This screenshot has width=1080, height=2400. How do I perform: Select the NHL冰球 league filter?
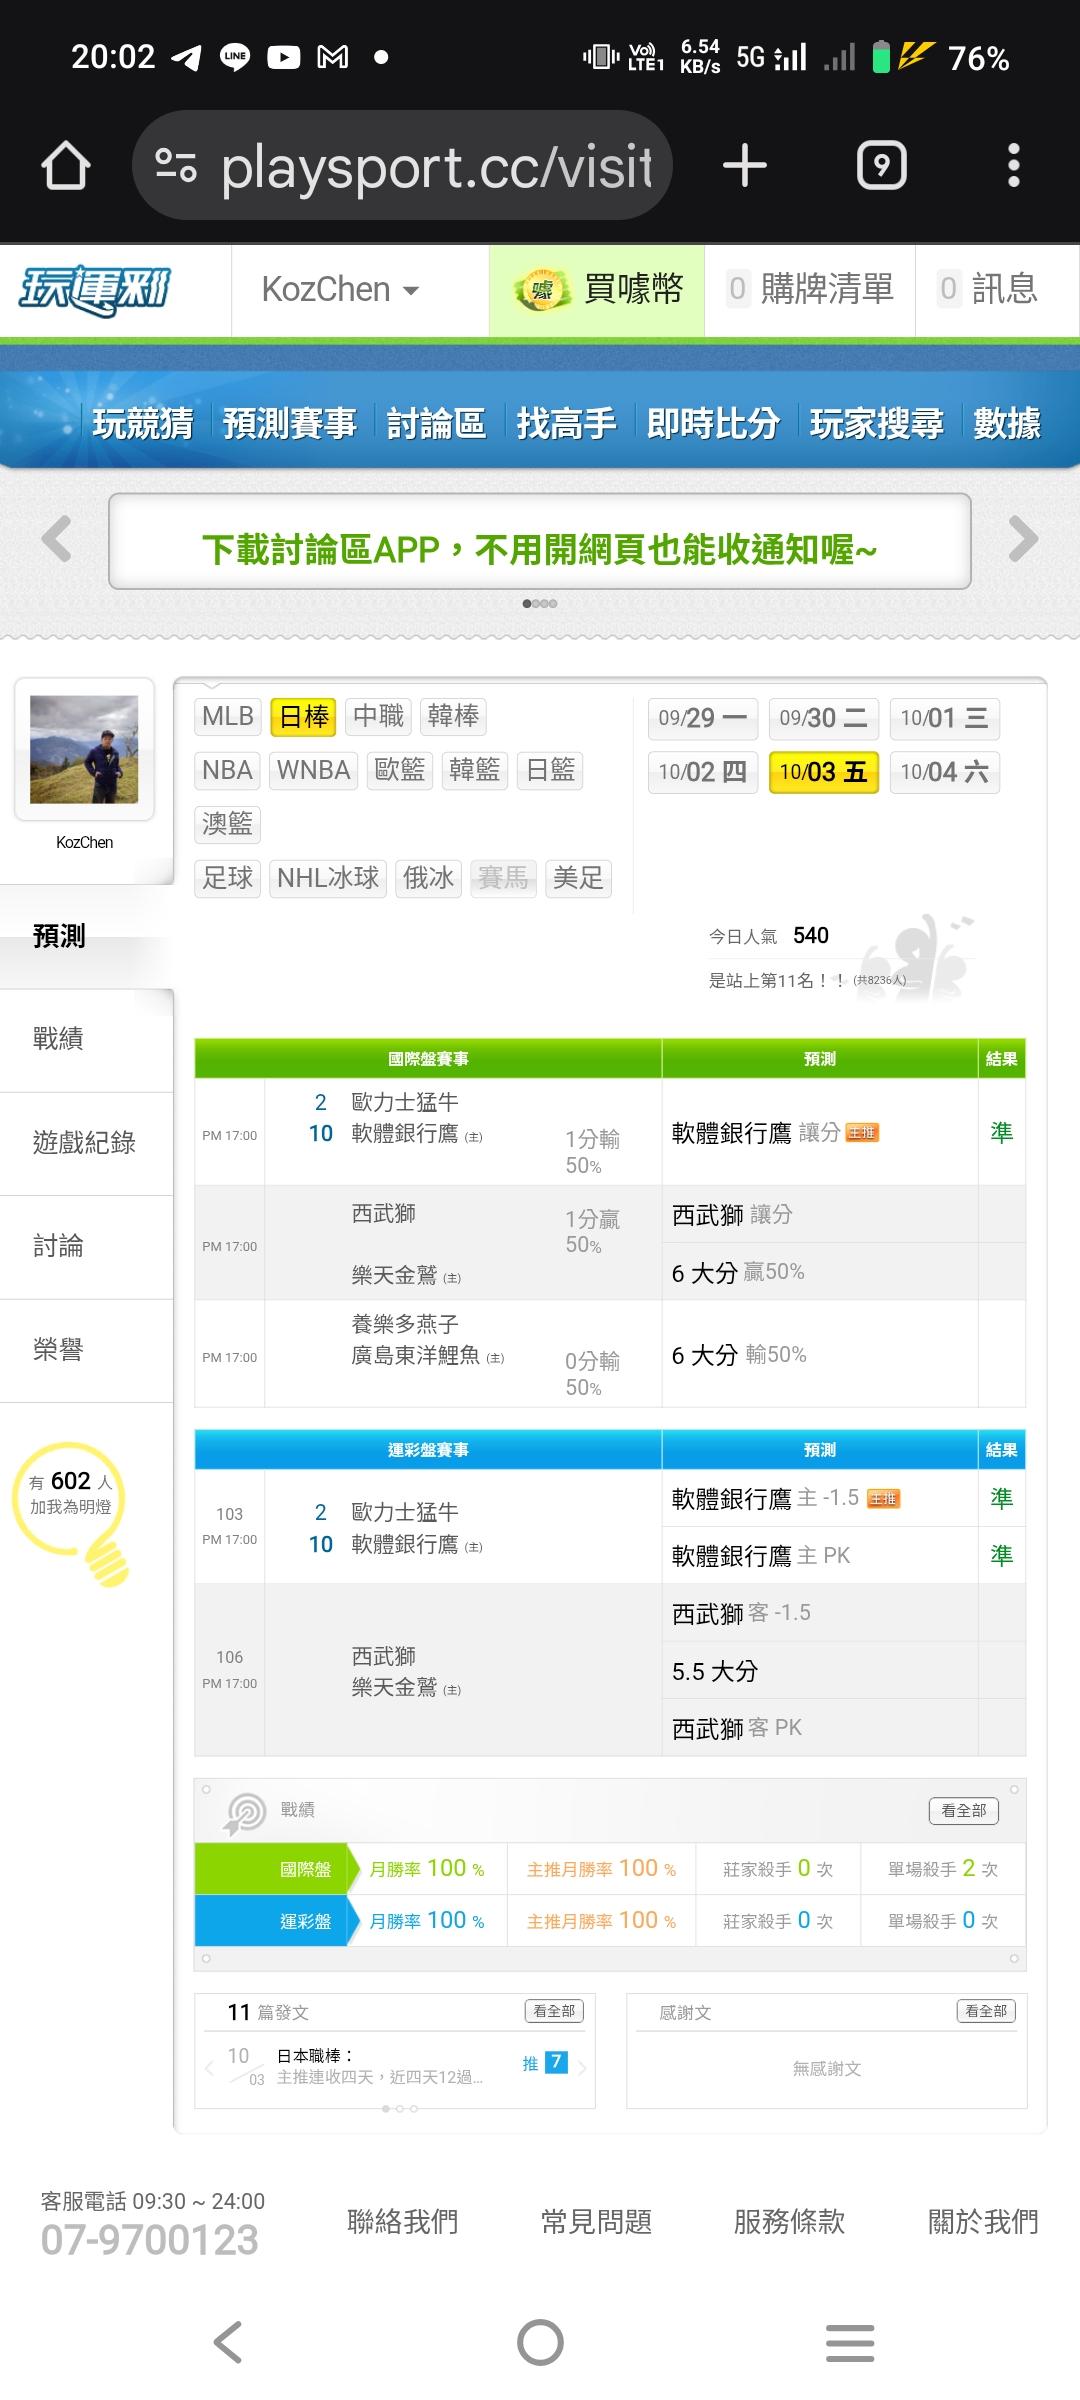click(328, 878)
